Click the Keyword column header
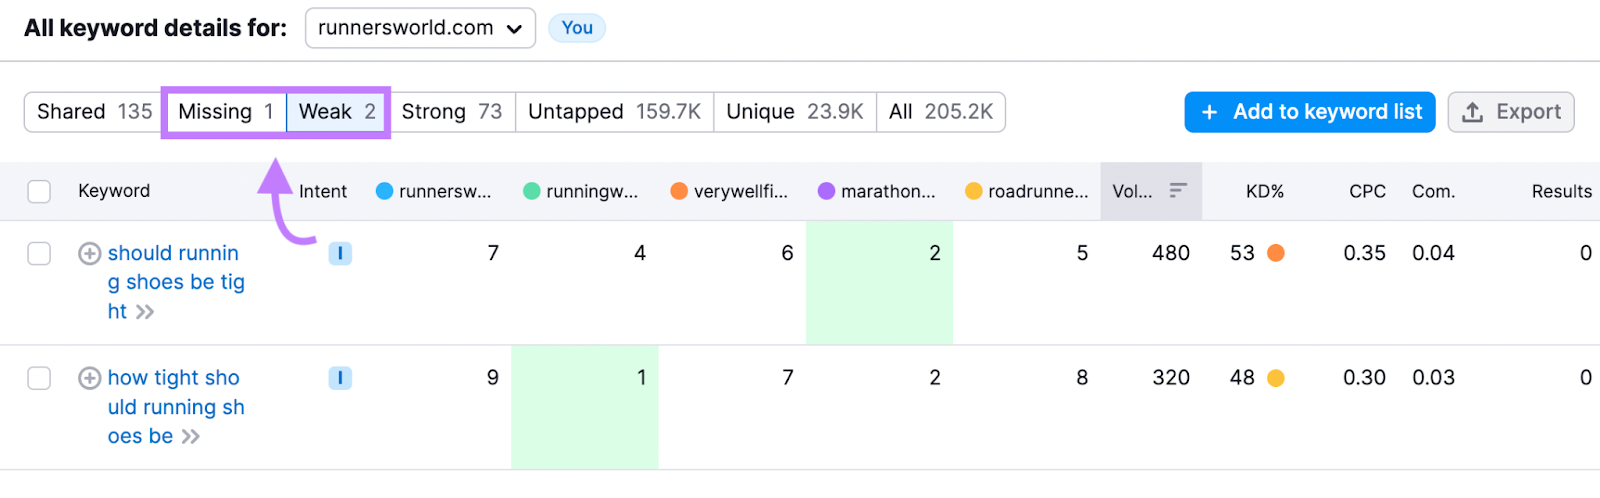Image resolution: width=1600 pixels, height=498 pixels. click(x=114, y=191)
